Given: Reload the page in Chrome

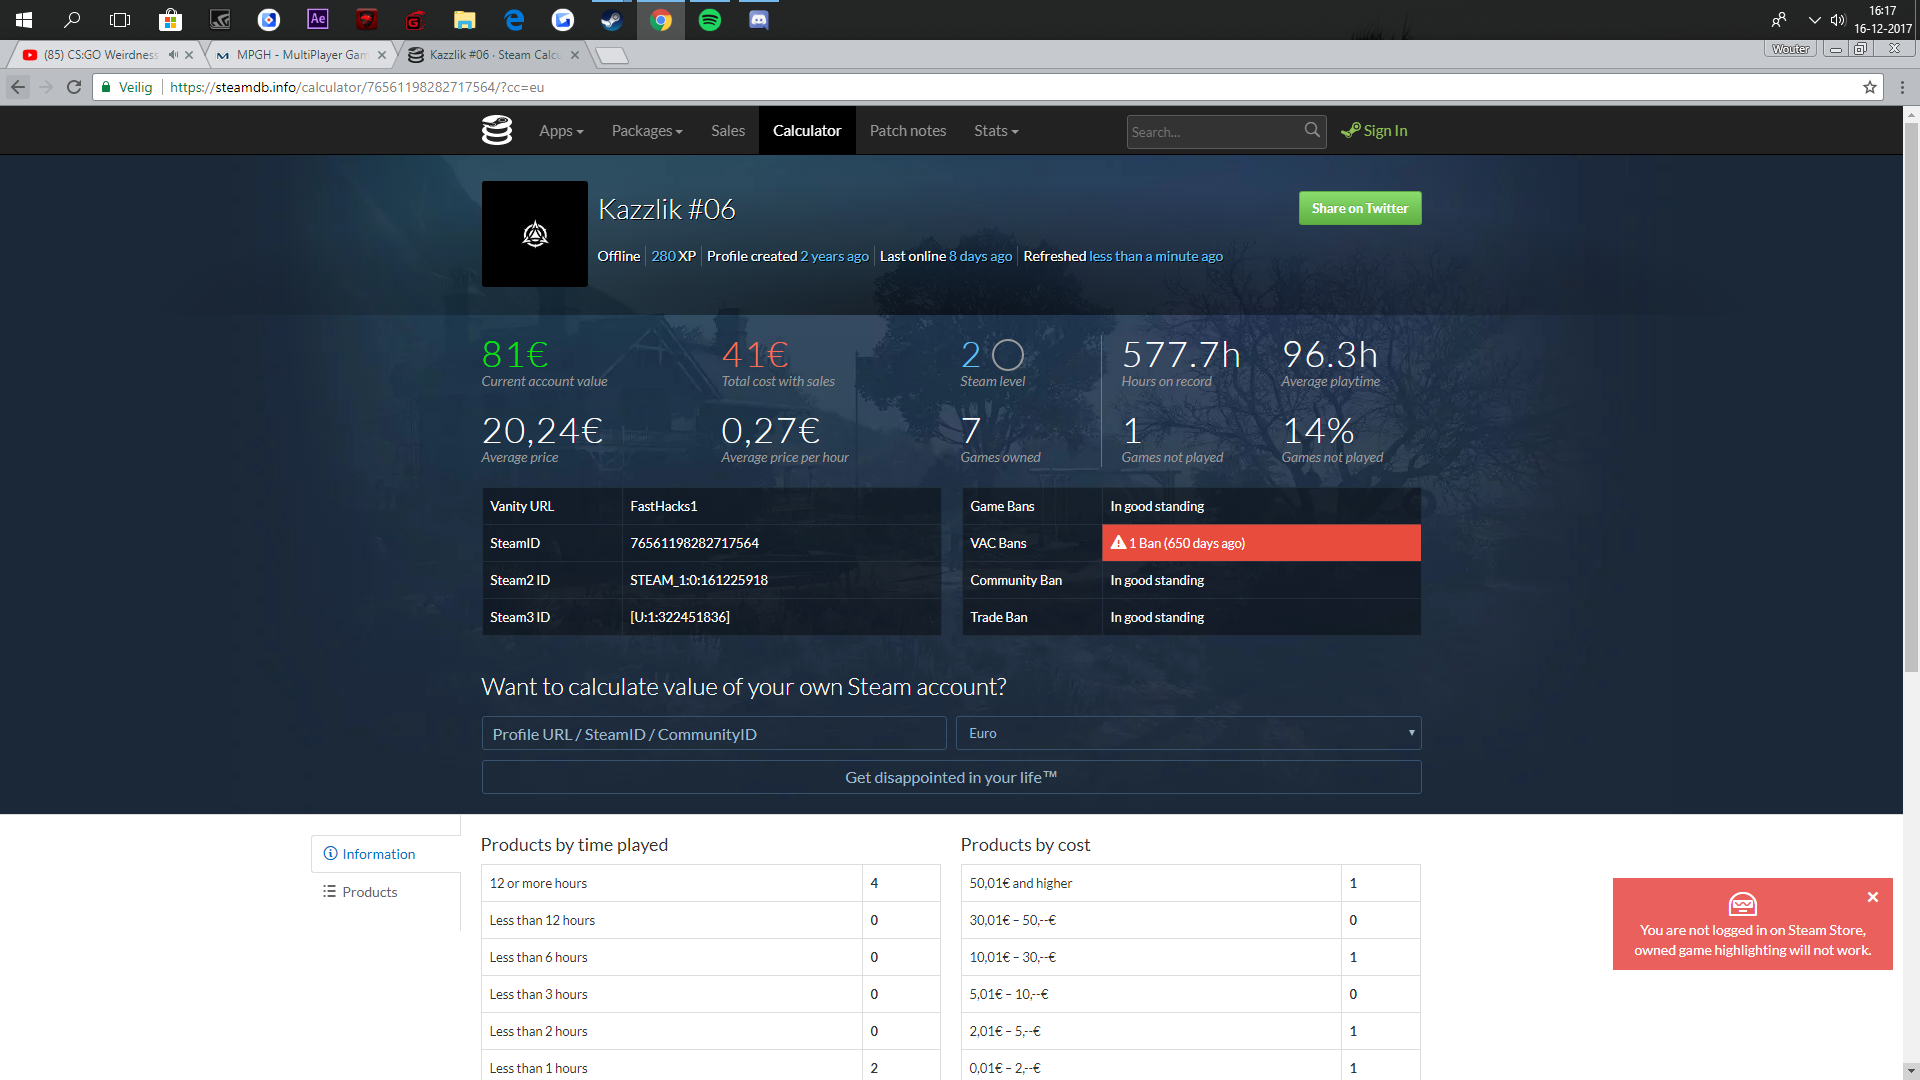Looking at the screenshot, I should [74, 87].
